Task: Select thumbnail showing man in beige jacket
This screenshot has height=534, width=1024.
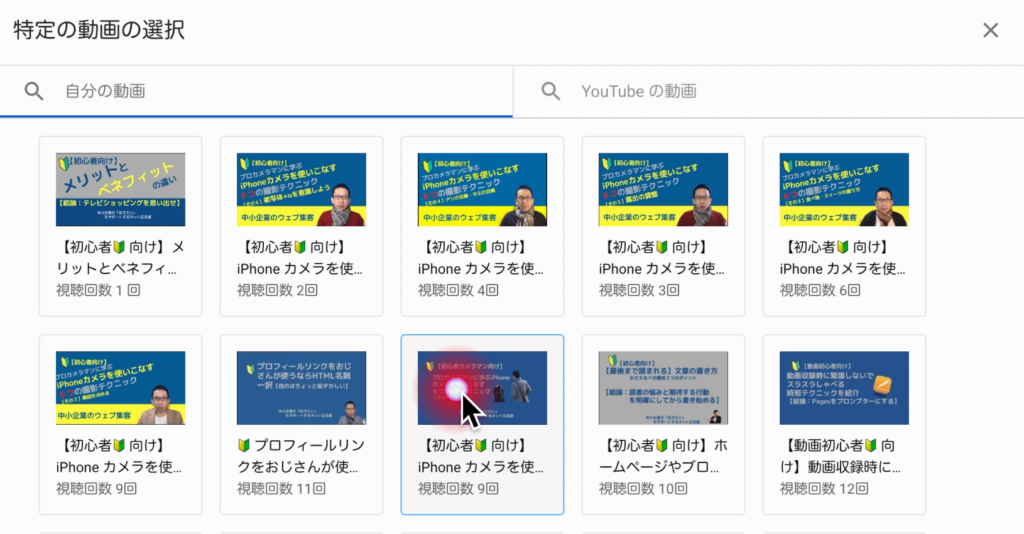Action: pyautogui.click(x=120, y=388)
